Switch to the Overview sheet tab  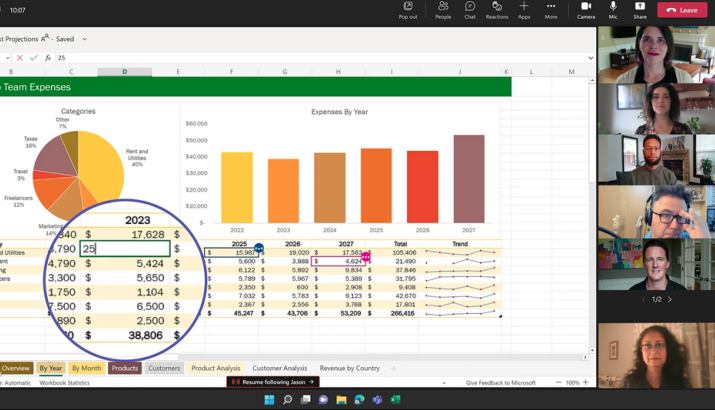tap(16, 368)
